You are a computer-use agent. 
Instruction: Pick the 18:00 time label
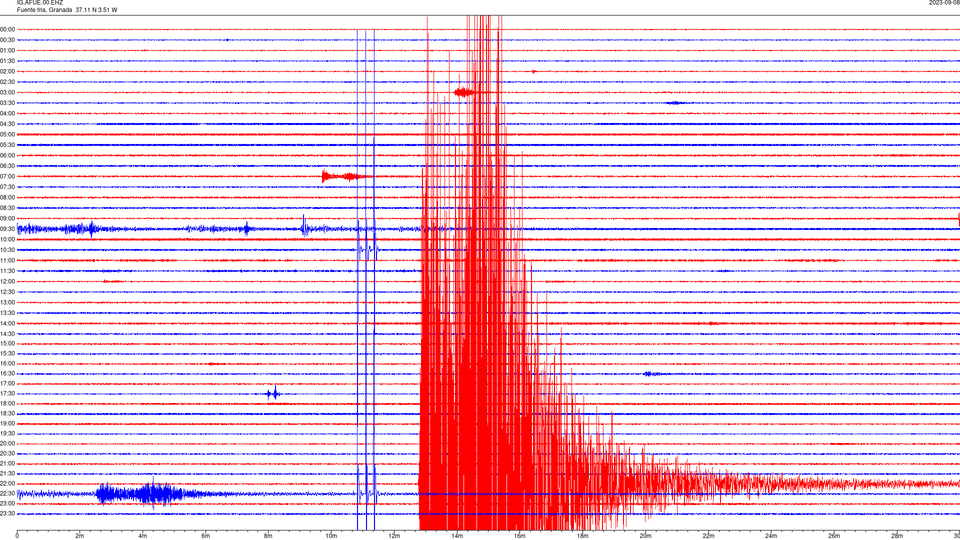(7, 403)
